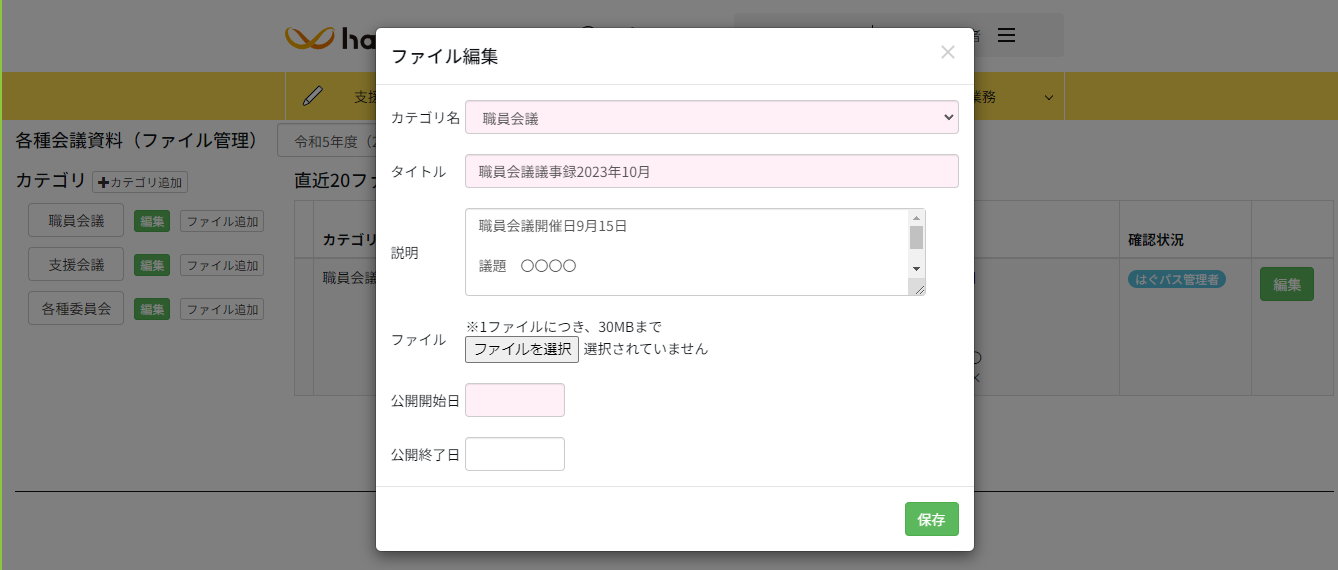Click the 各種会議資料（ファイル管理） page heading

pyautogui.click(x=137, y=140)
